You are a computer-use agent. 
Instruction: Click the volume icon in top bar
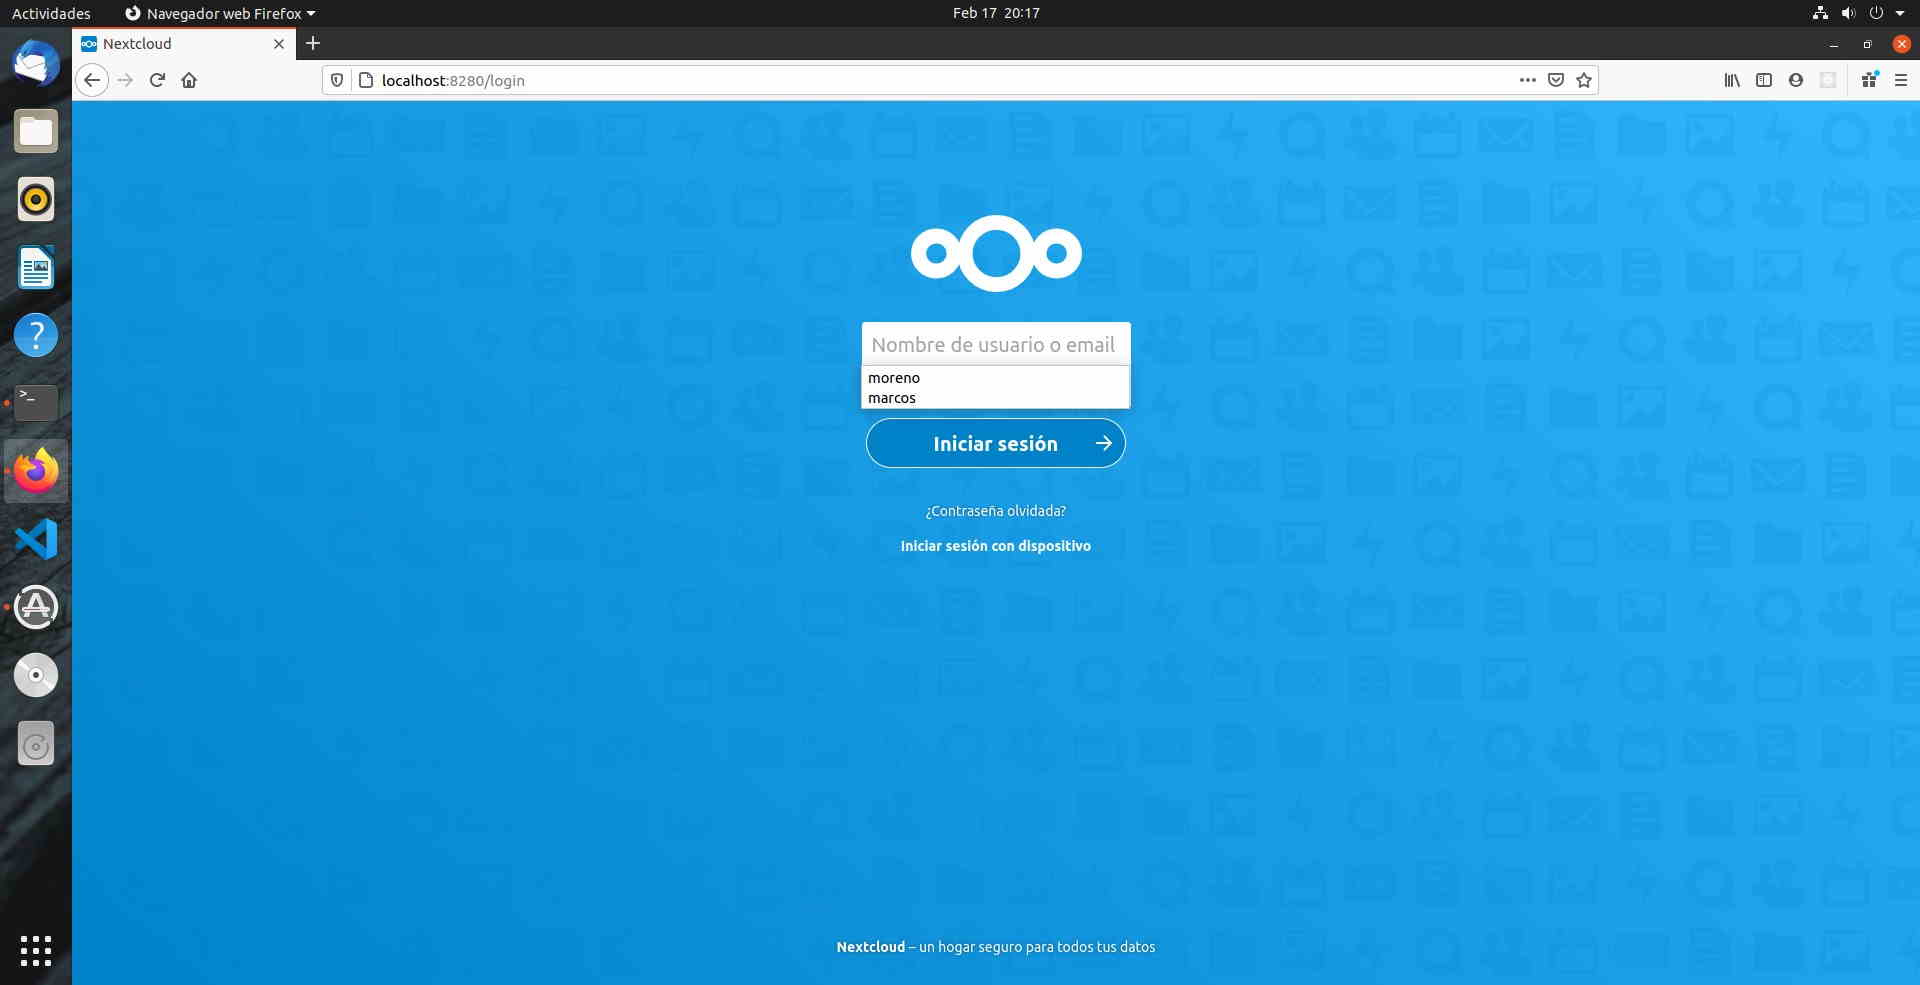(x=1848, y=13)
